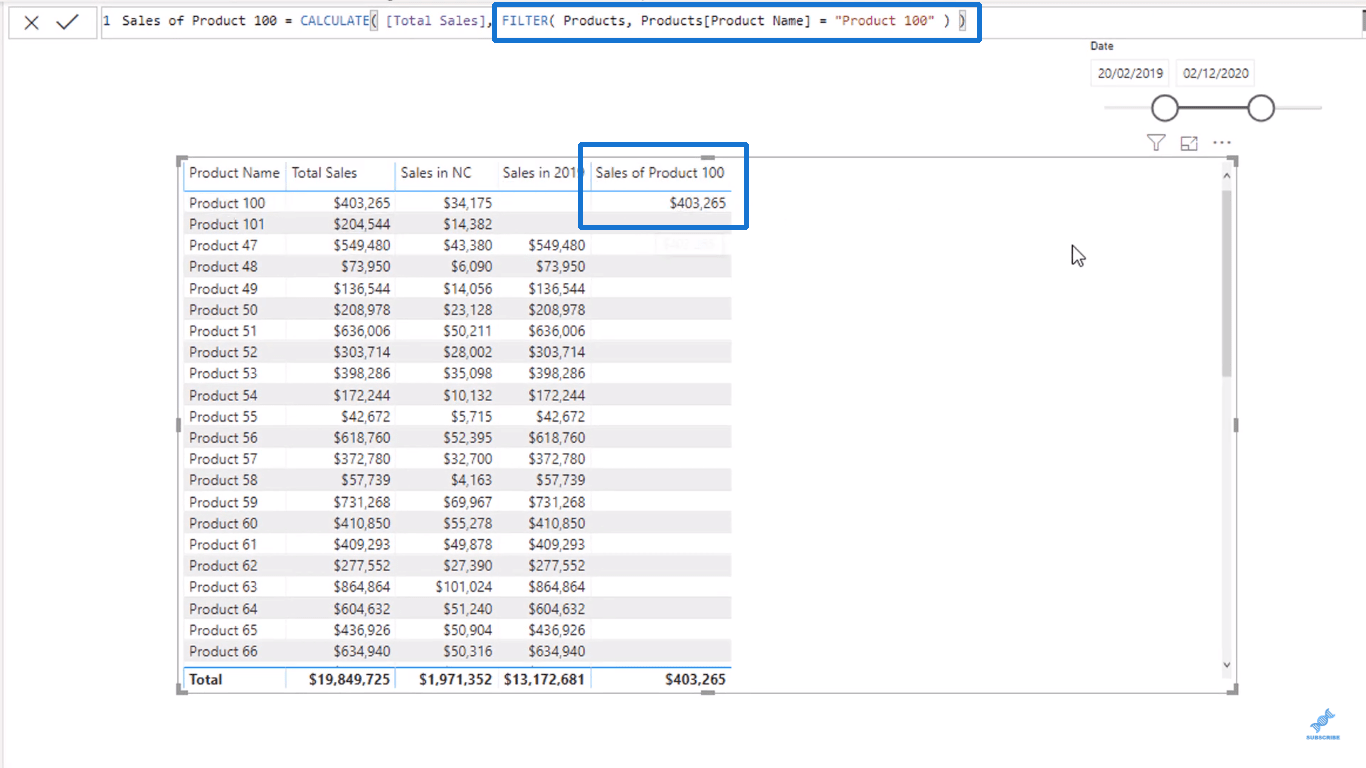Select the Product 61 row name
This screenshot has width=1366, height=768.
point(223,544)
